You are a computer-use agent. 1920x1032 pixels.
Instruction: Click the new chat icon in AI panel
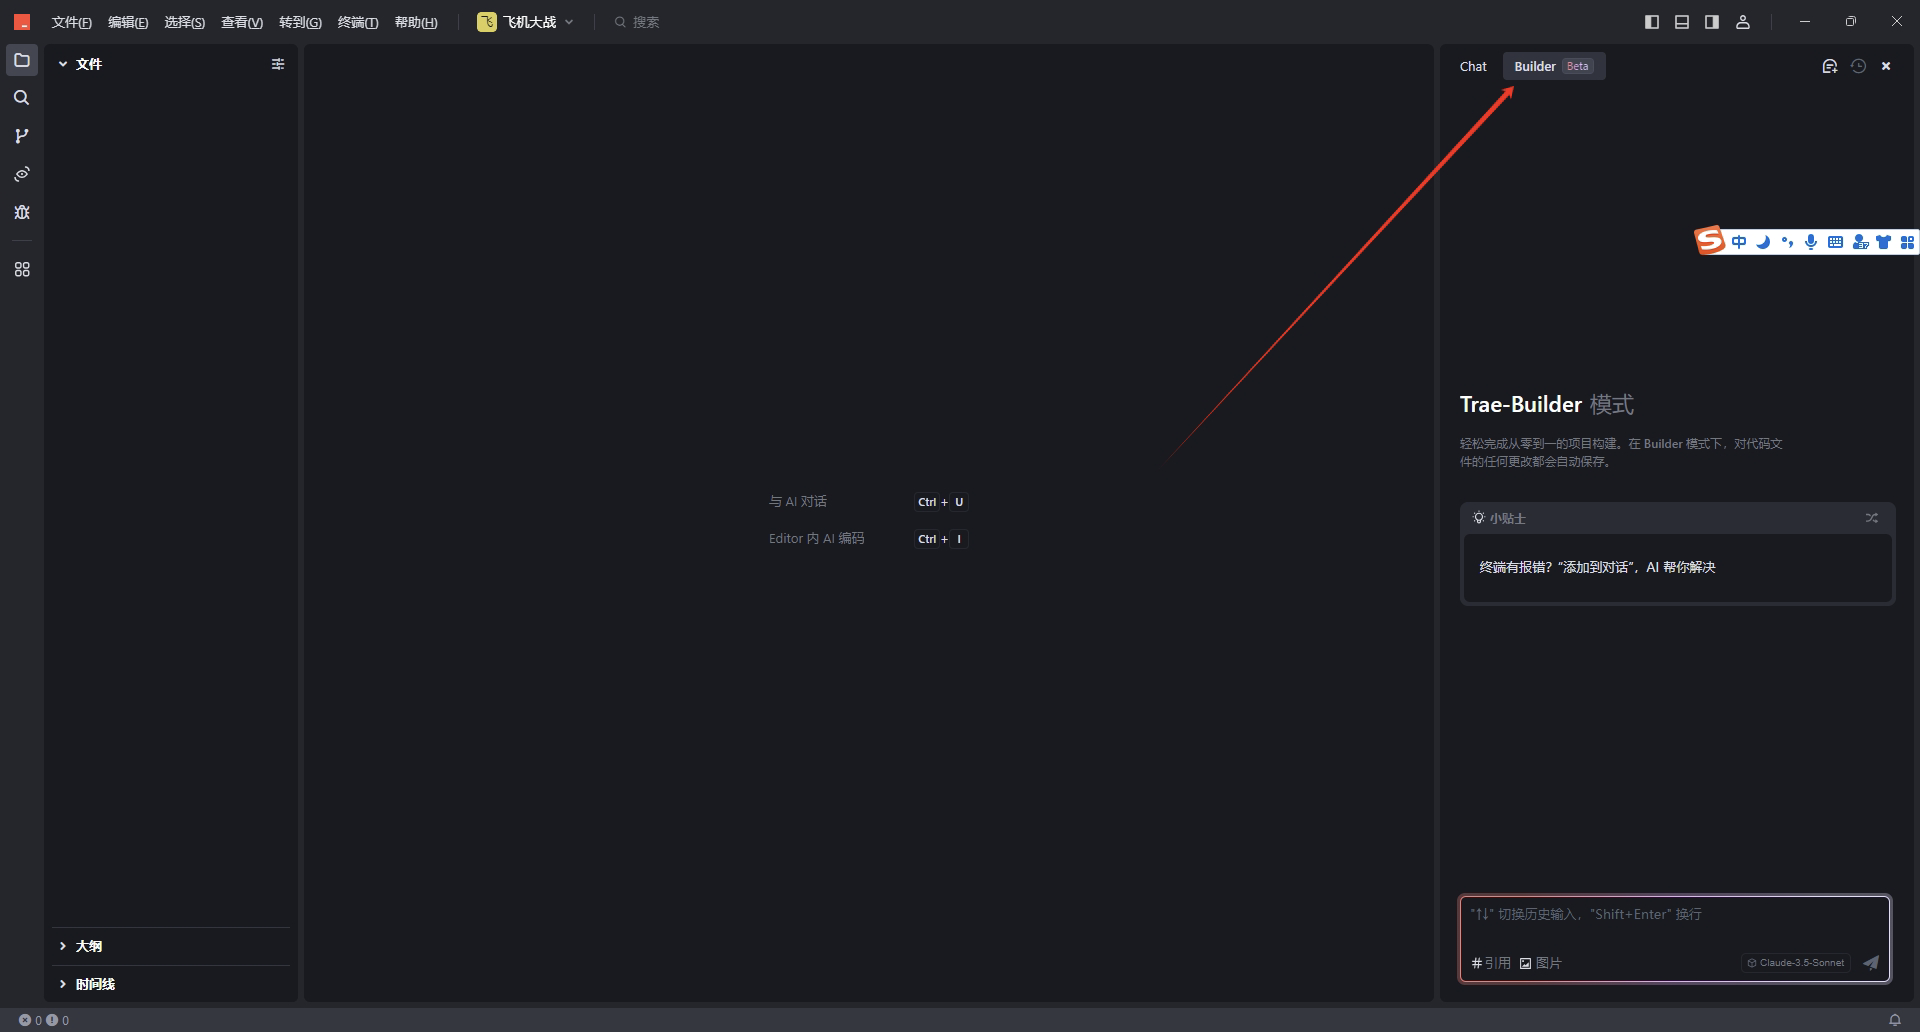[1829, 66]
